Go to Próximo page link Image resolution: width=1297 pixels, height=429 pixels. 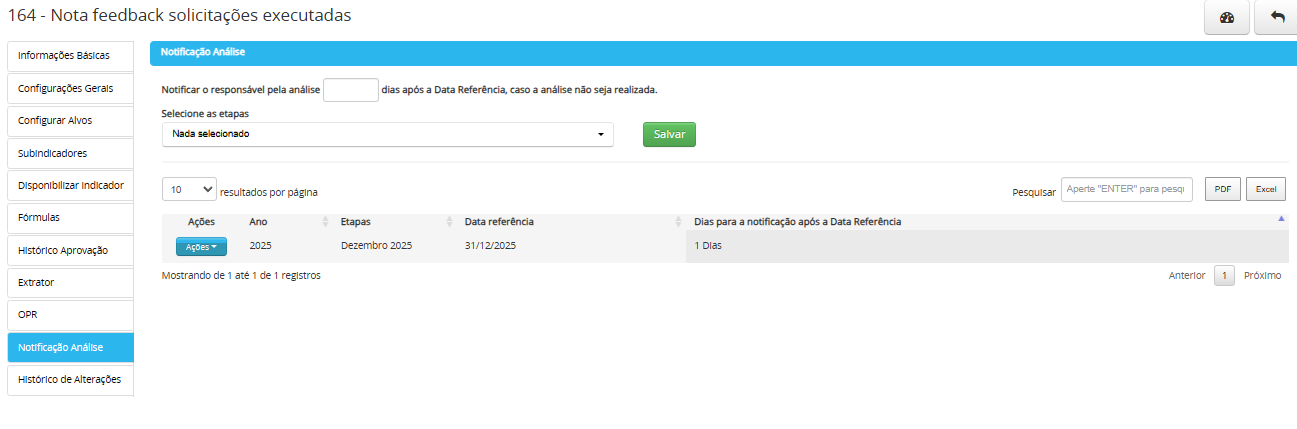1262,276
